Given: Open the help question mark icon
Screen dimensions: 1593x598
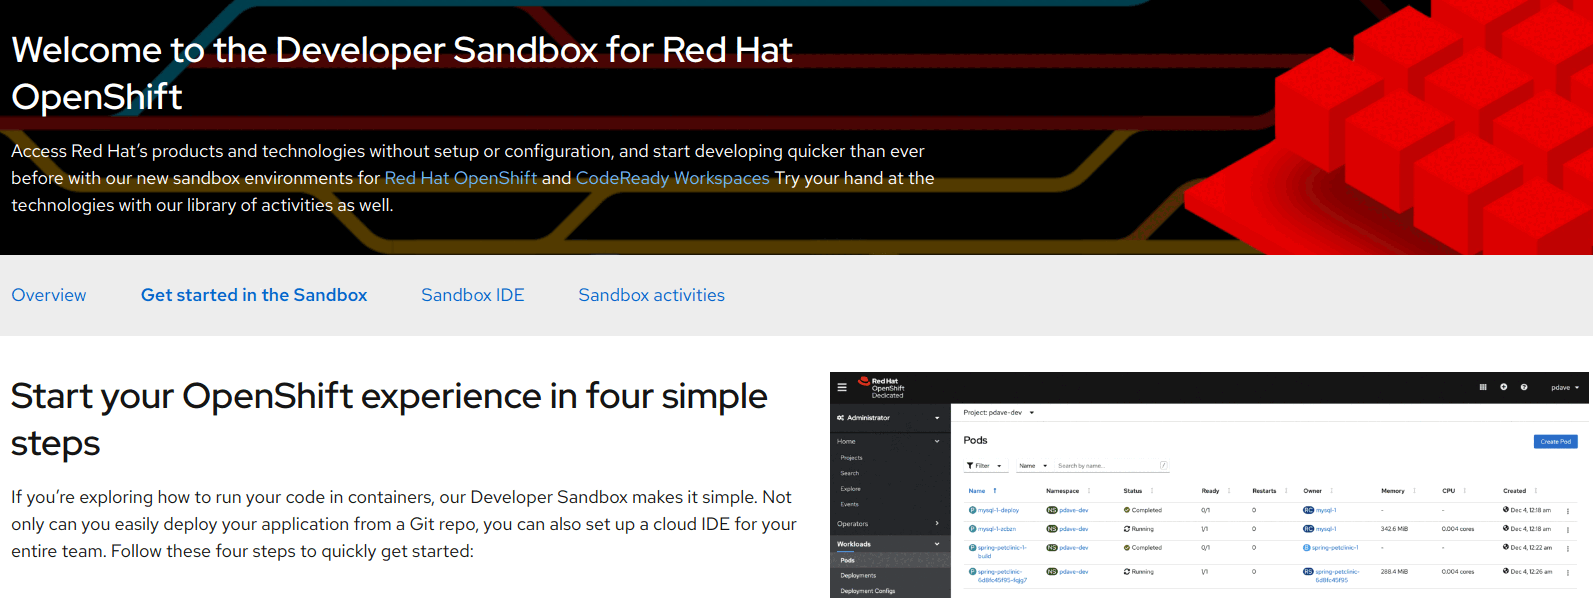Looking at the screenshot, I should pyautogui.click(x=1524, y=387).
